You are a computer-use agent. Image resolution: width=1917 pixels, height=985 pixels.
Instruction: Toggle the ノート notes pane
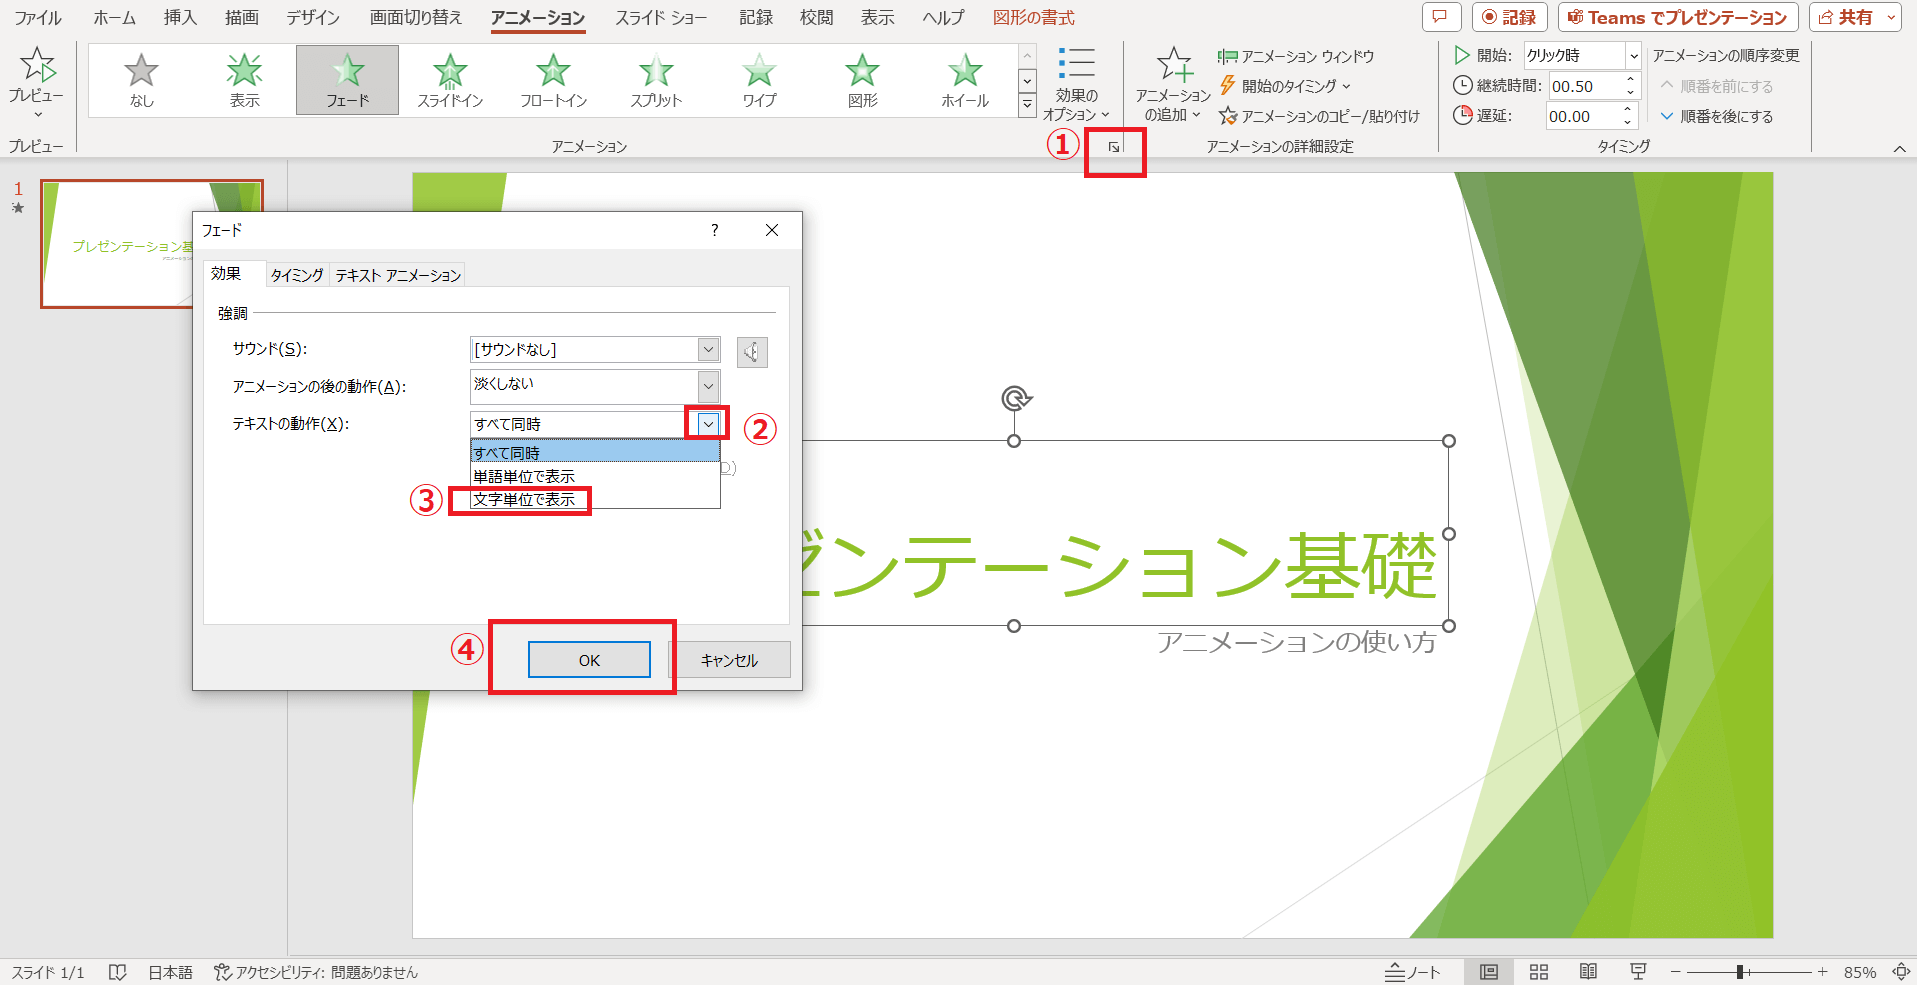click(1413, 972)
